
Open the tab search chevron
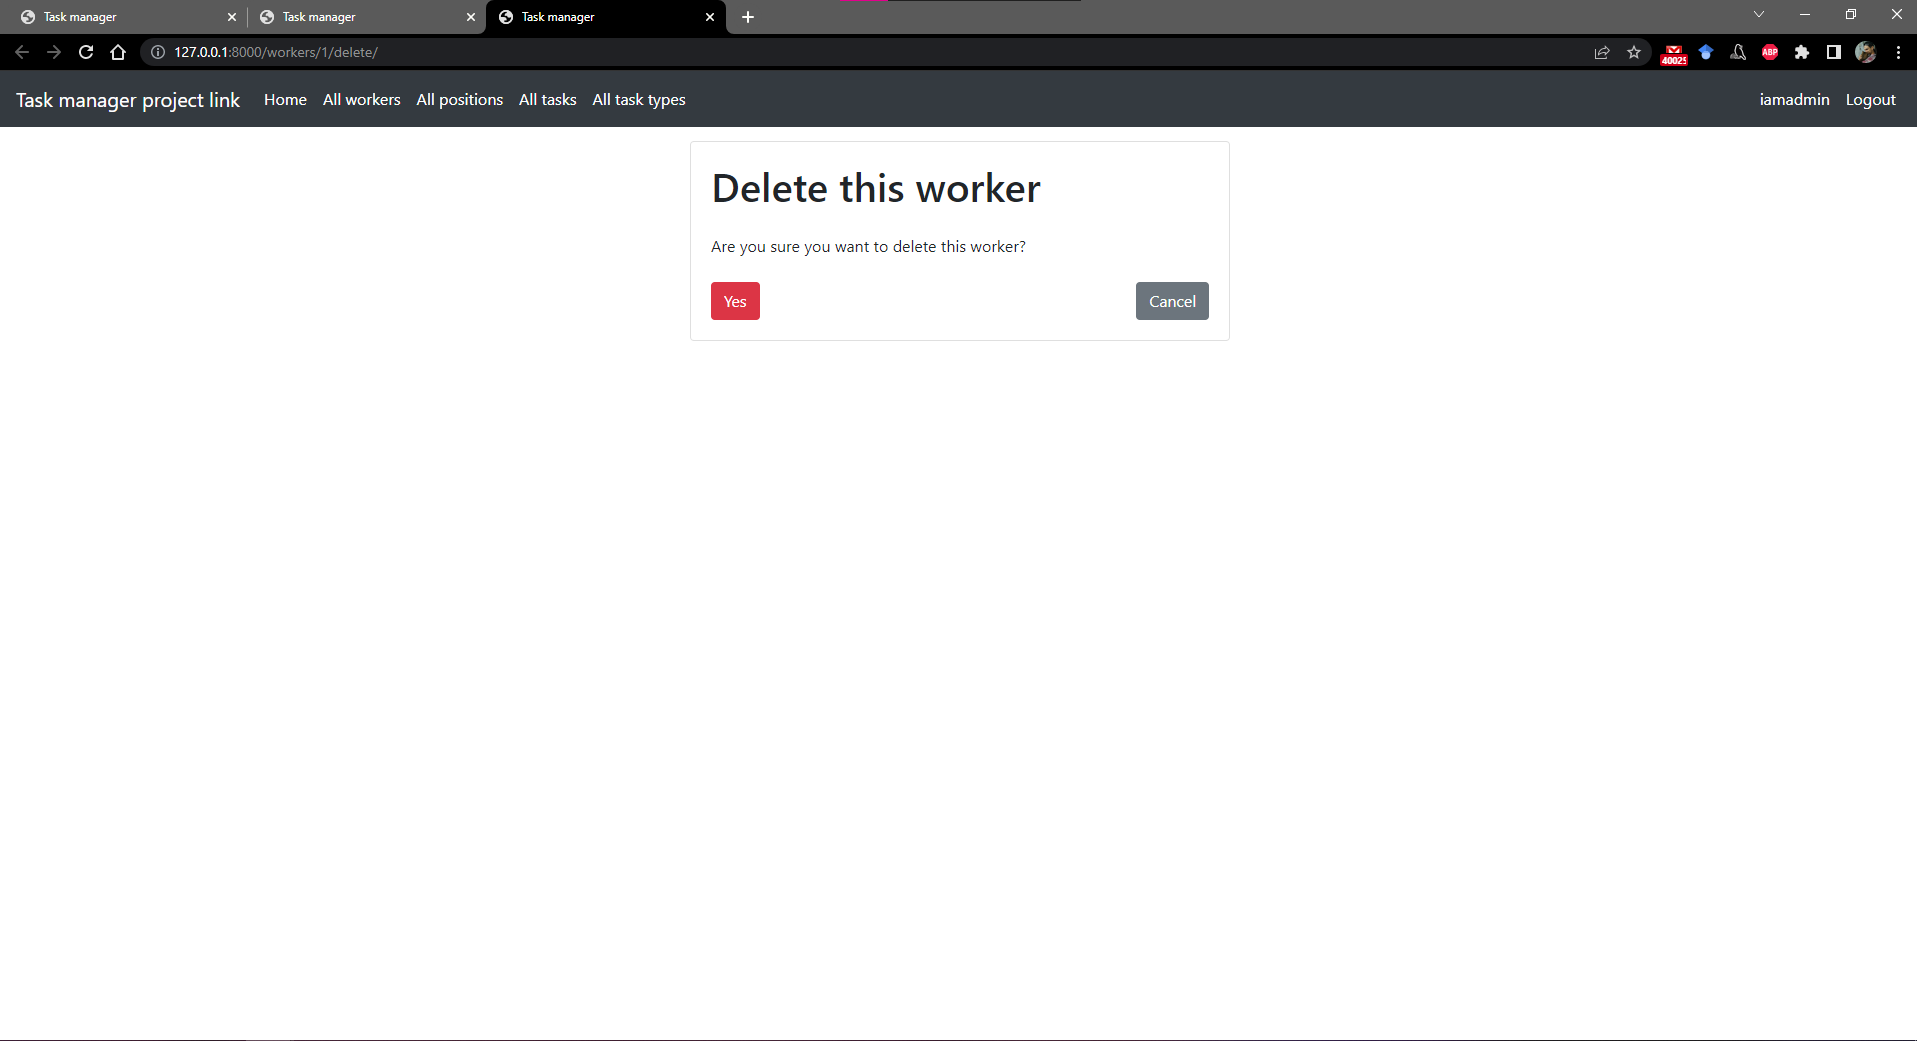point(1758,14)
